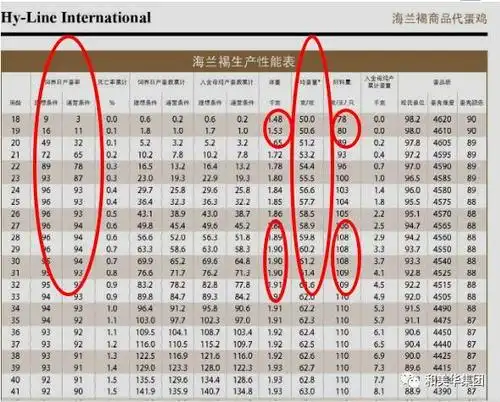Click egg quality cell '95.1'
The image size is (500, 402).
pos(412,214)
